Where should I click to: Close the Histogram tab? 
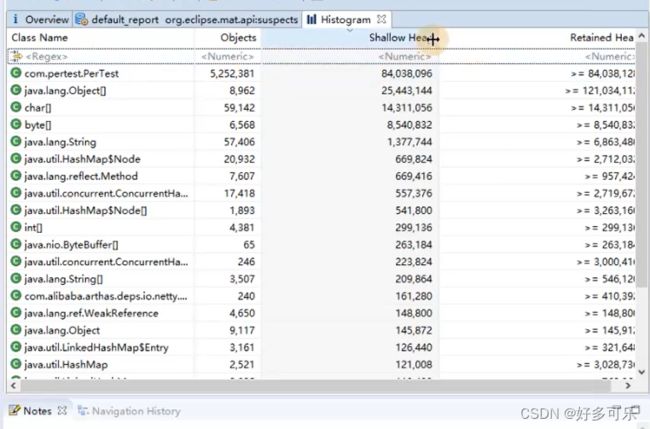tap(382, 19)
